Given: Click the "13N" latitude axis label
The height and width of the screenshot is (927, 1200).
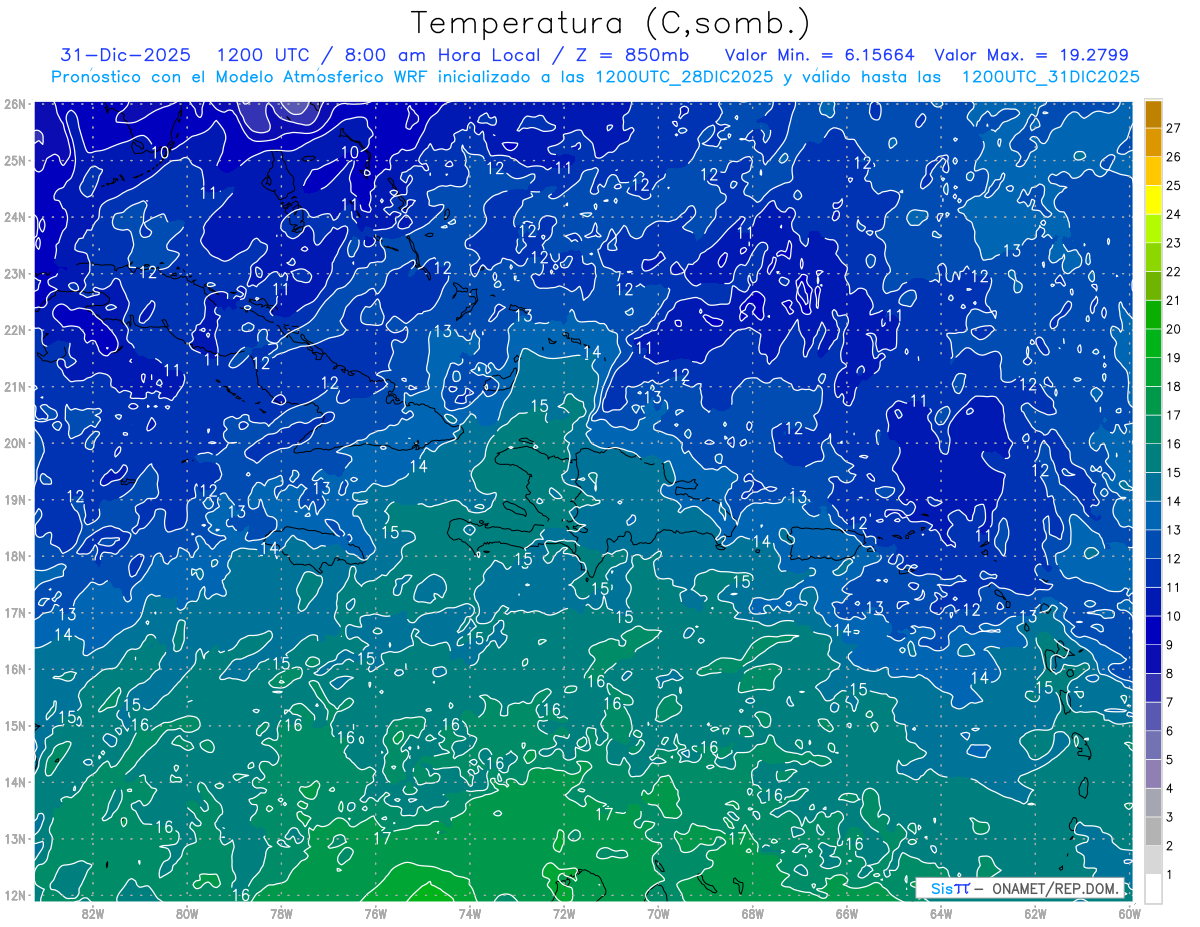Looking at the screenshot, I should coord(14,838).
